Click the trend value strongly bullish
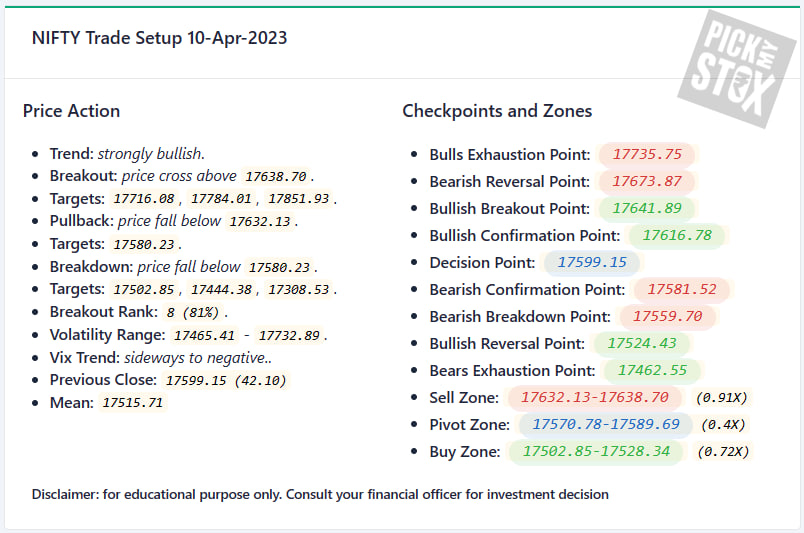The height and width of the screenshot is (533, 804). (x=151, y=153)
